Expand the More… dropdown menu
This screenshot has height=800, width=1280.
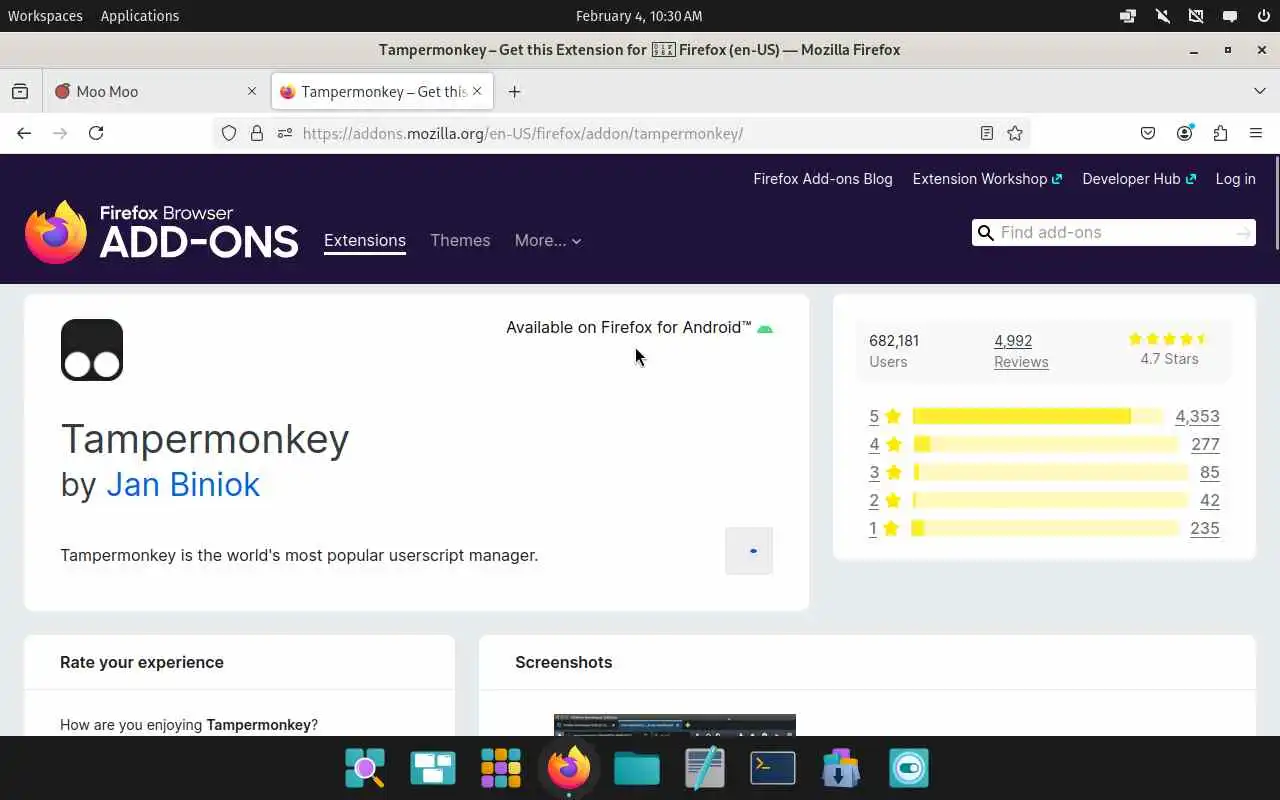548,240
